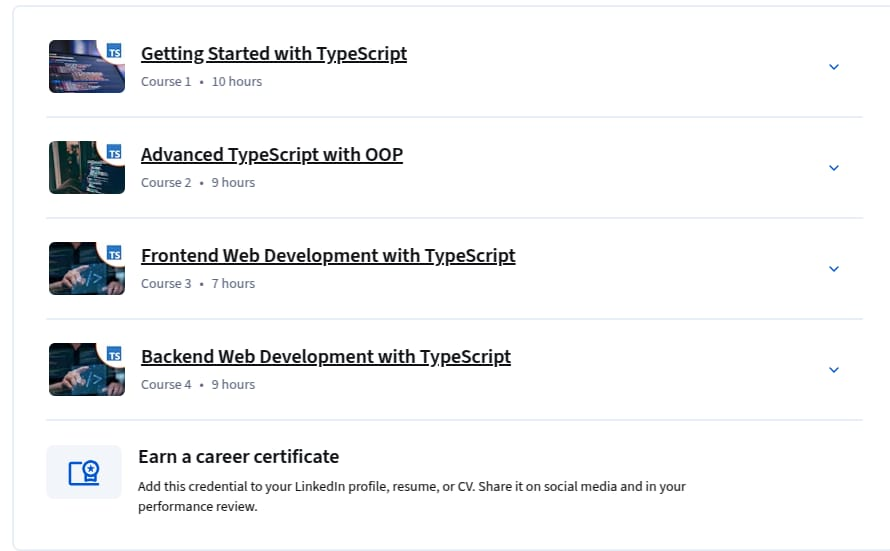Click the "Course 1 • 10 hours" text
The image size is (890, 551).
click(x=201, y=82)
